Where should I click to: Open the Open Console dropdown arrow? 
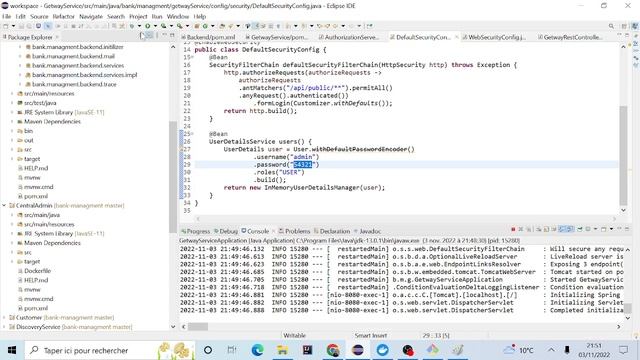coord(611,229)
